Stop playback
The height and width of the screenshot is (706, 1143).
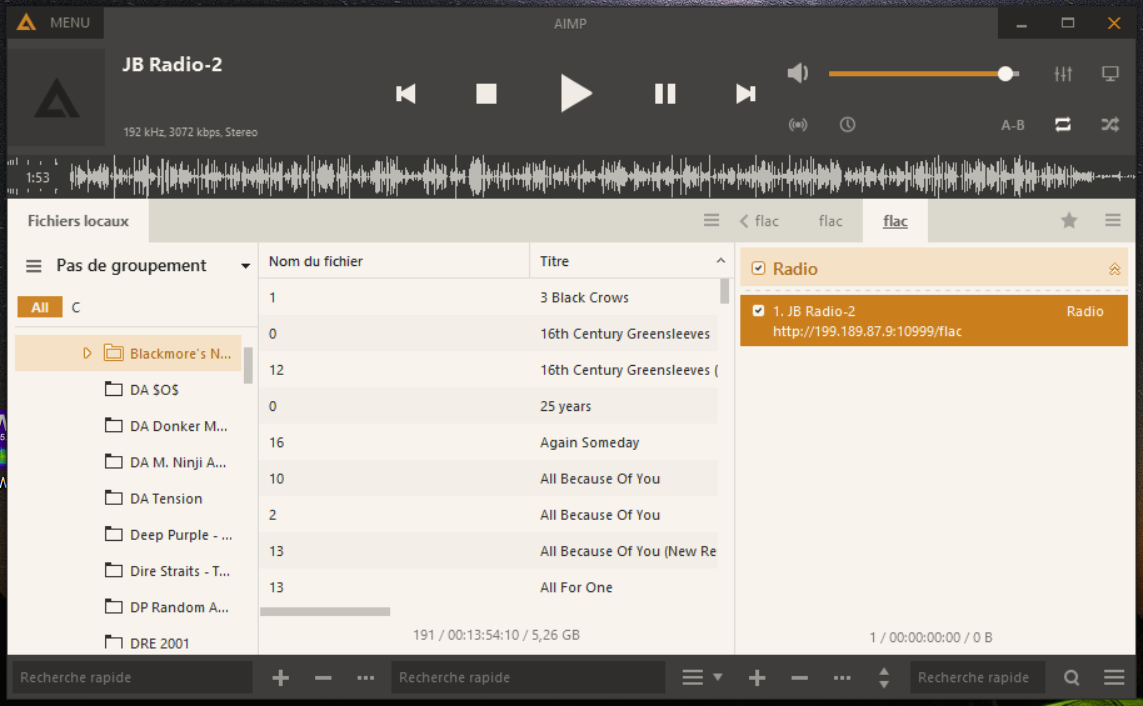(x=486, y=94)
